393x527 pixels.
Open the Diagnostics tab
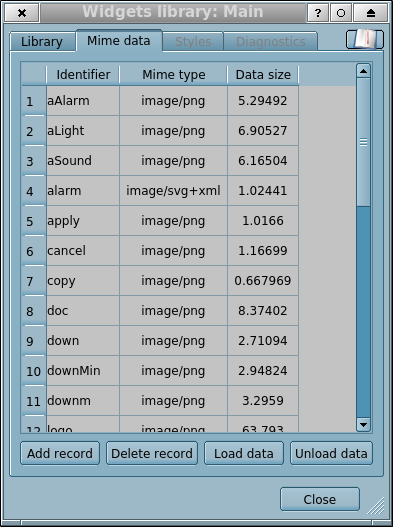point(271,42)
